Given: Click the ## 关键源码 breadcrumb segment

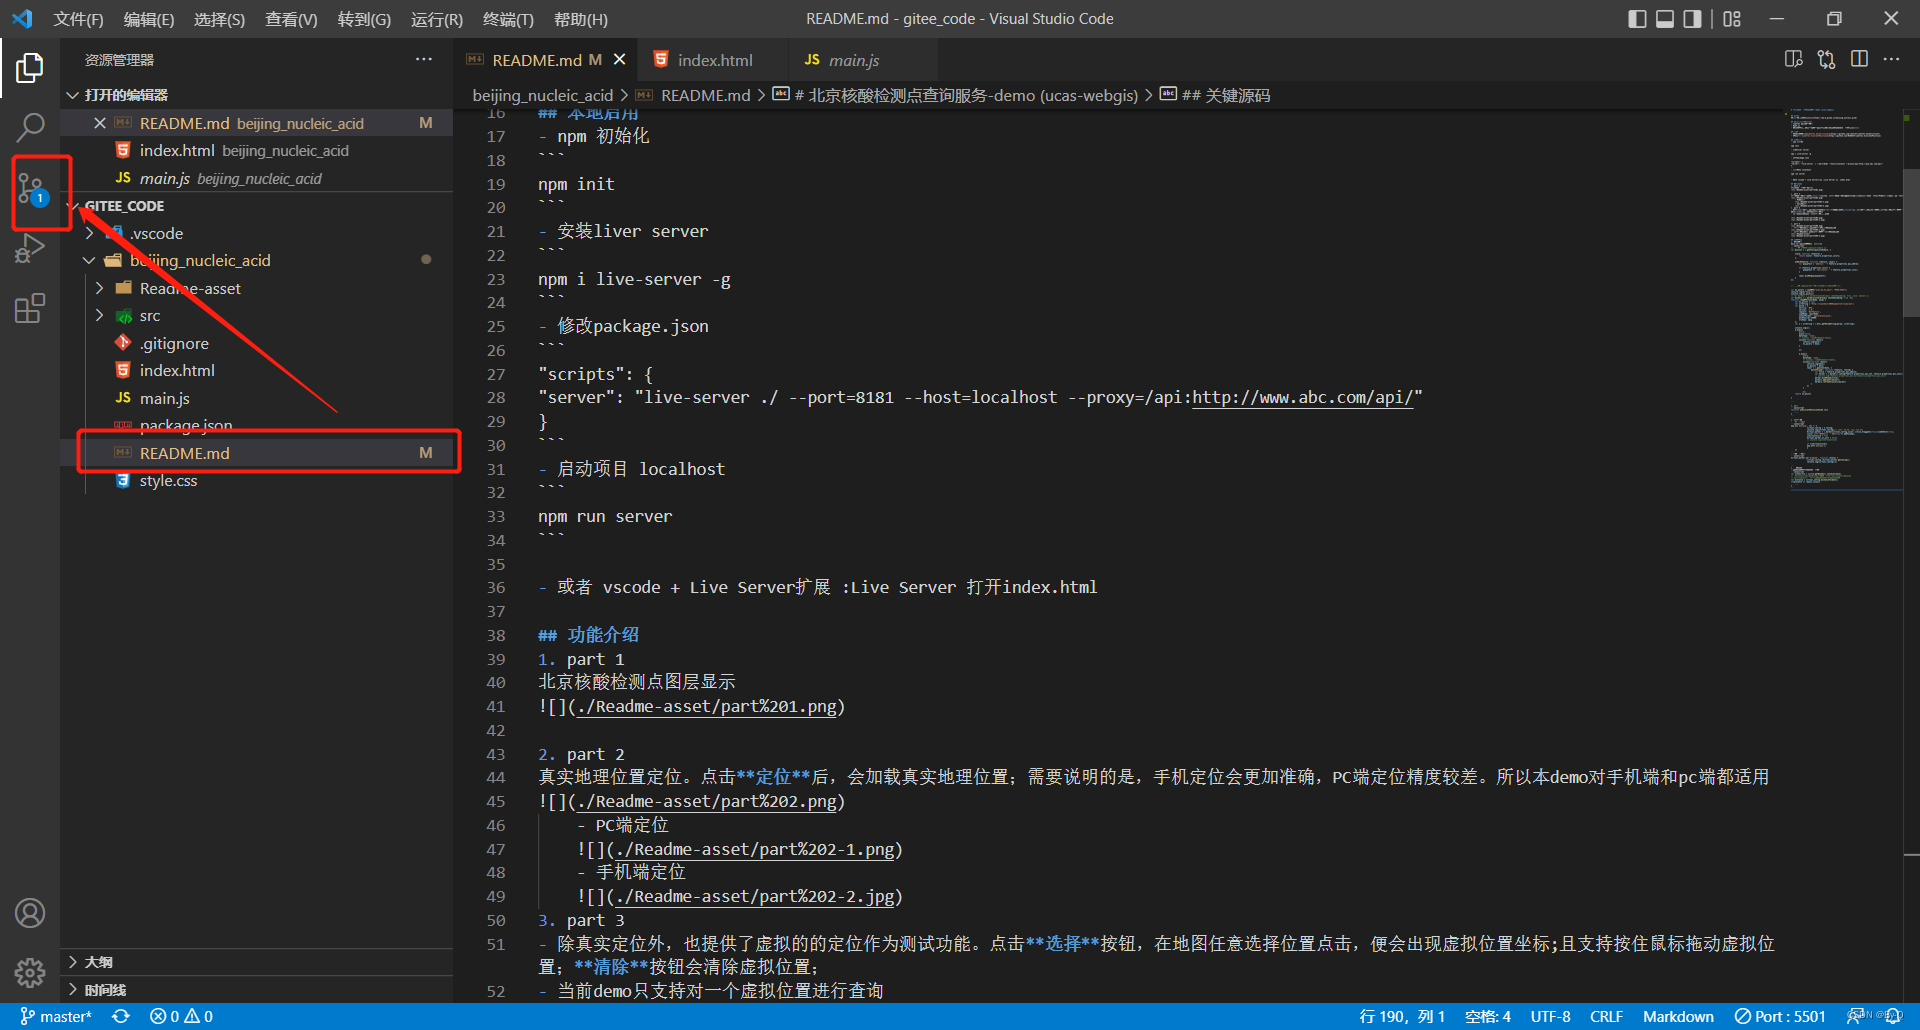Looking at the screenshot, I should coord(1225,95).
